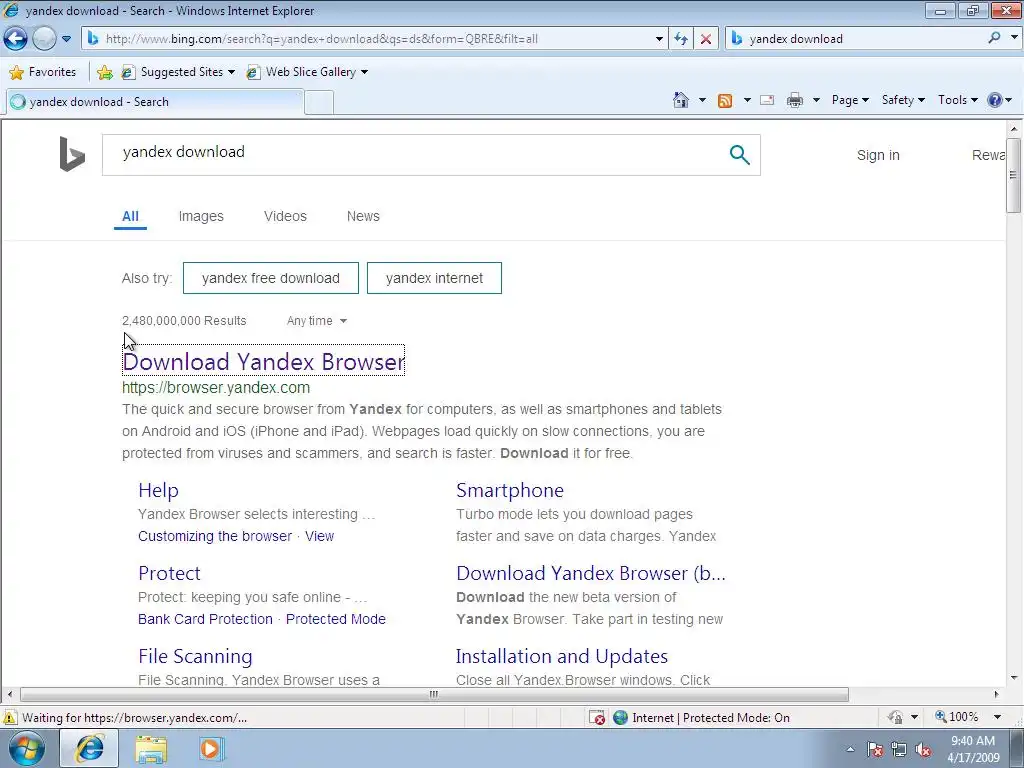Click the RSS Feeds icon

725,100
